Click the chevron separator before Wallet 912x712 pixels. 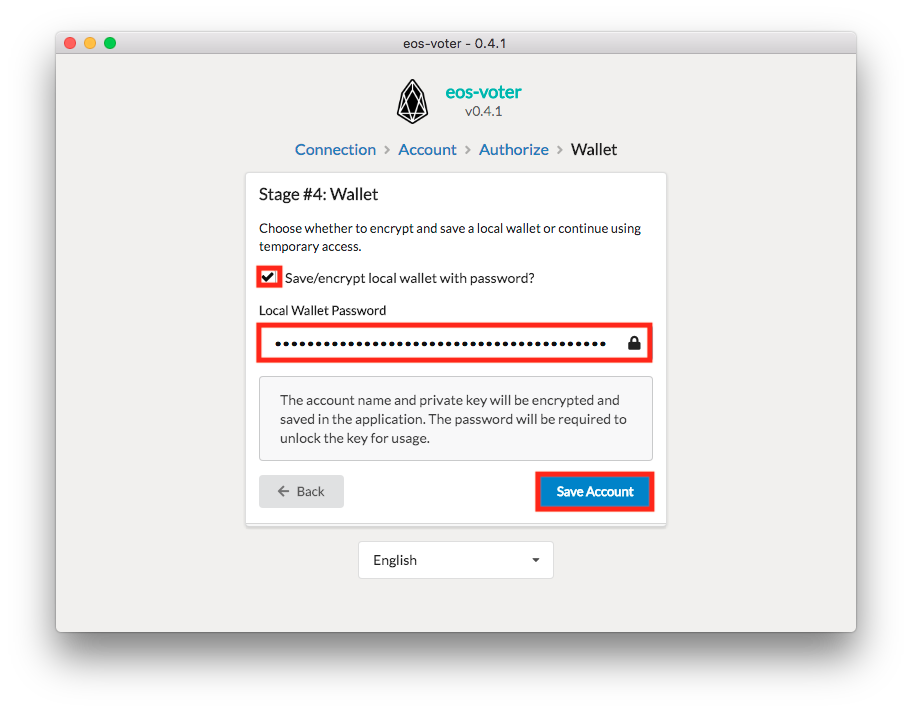[560, 150]
